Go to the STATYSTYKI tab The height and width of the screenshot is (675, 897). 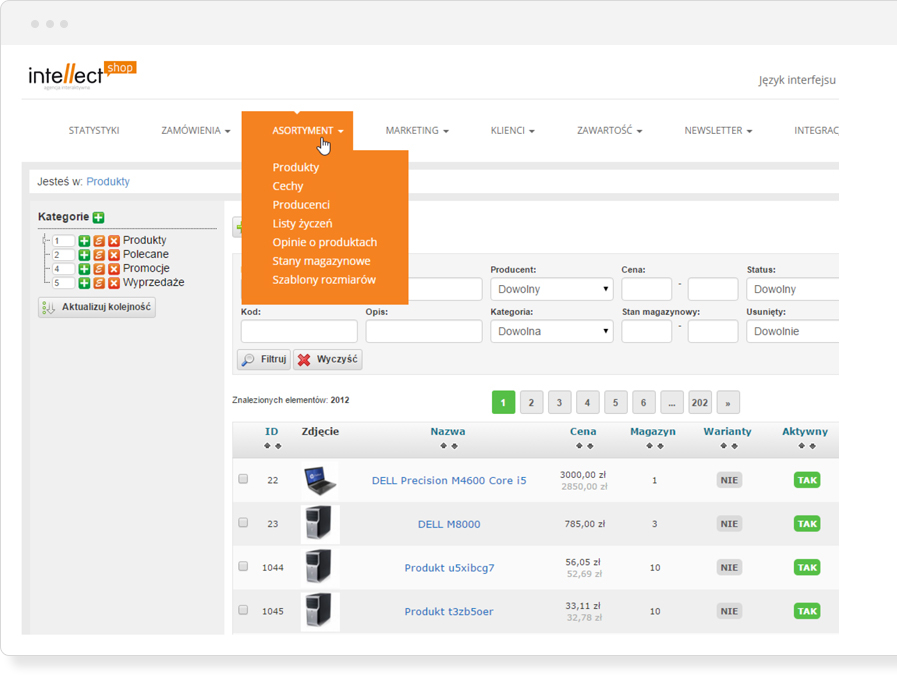click(94, 130)
